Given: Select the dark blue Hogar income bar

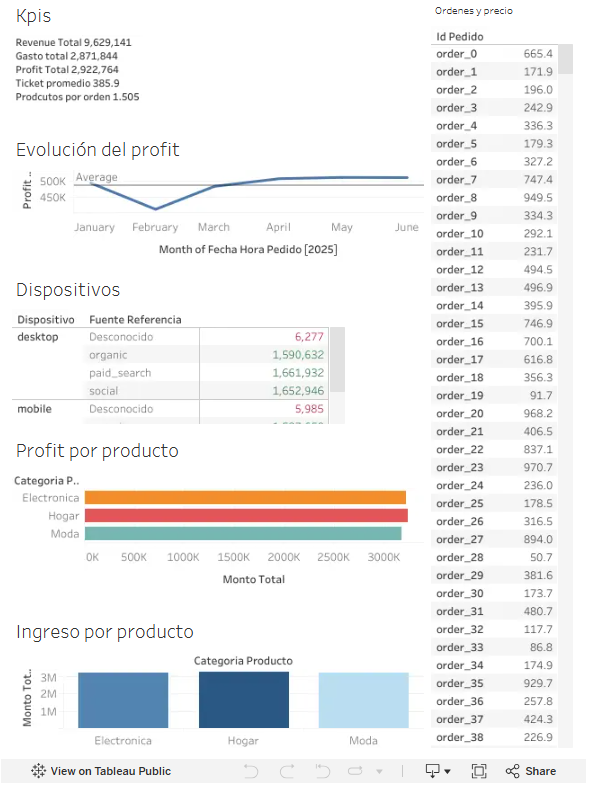Looking at the screenshot, I should pyautogui.click(x=244, y=700).
